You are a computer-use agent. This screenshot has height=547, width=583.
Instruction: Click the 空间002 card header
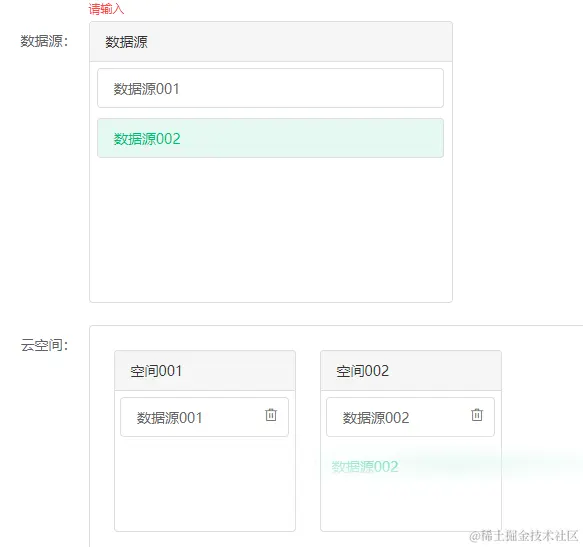point(411,370)
